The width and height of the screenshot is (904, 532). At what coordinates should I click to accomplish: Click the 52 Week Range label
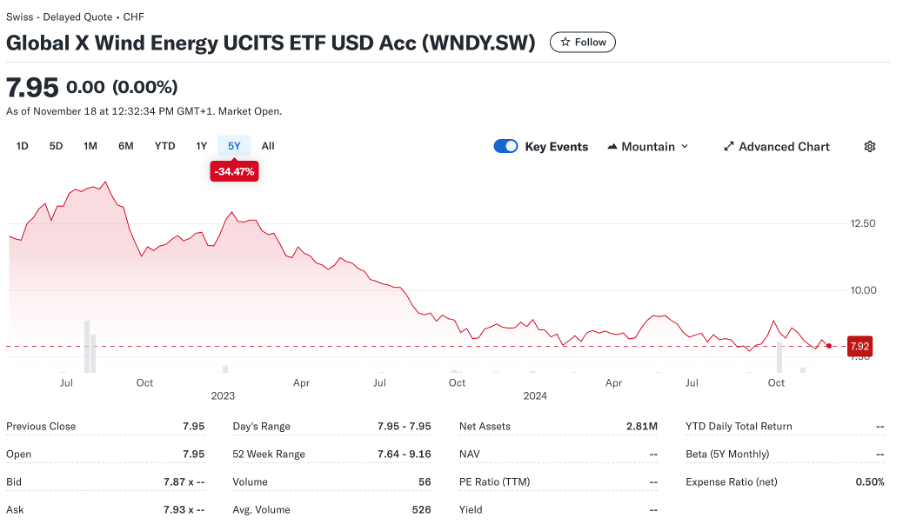[269, 454]
